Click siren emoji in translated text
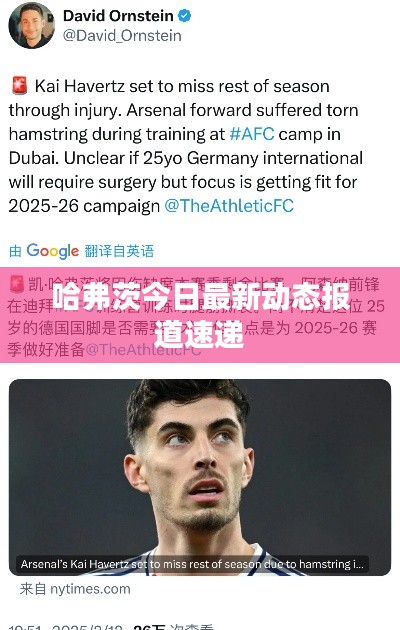The height and width of the screenshot is (630, 400). [x=17, y=284]
